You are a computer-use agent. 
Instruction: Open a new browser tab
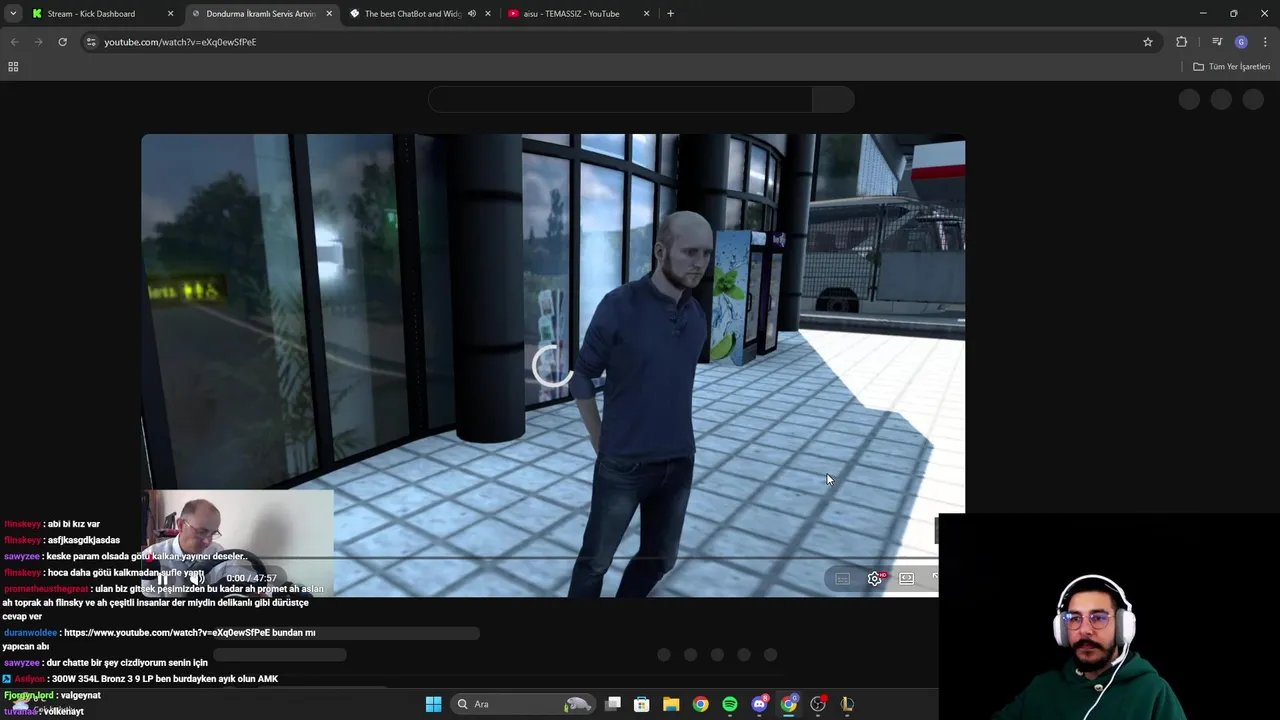click(x=670, y=14)
